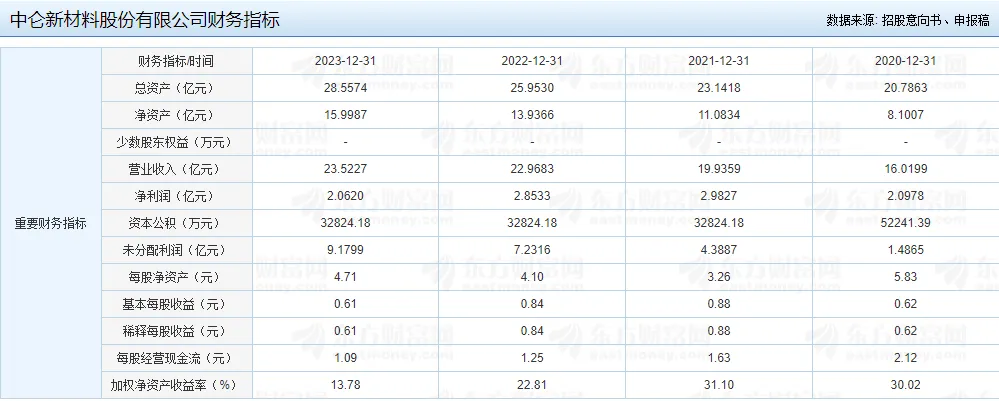Select revenue value 19.9359
The height and width of the screenshot is (401, 999).
719,170
